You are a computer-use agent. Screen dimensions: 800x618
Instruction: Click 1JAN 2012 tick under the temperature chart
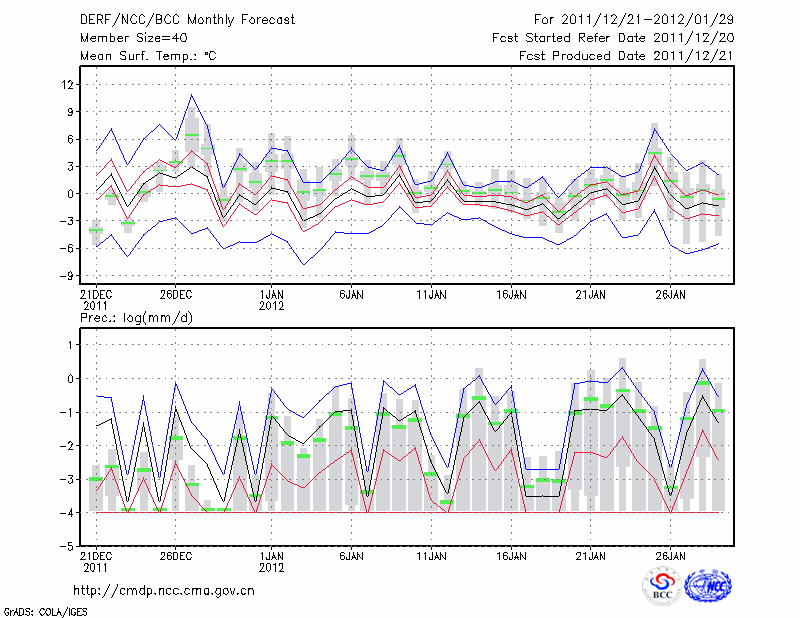coord(271,300)
